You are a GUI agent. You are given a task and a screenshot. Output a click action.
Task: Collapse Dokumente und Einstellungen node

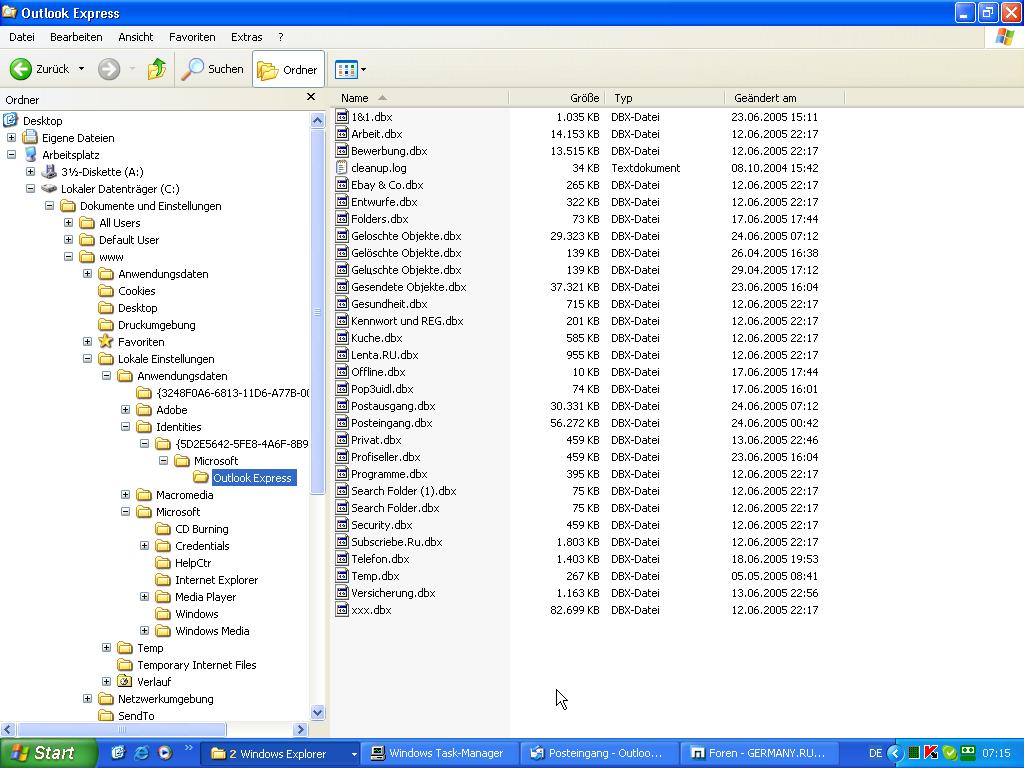[50, 206]
